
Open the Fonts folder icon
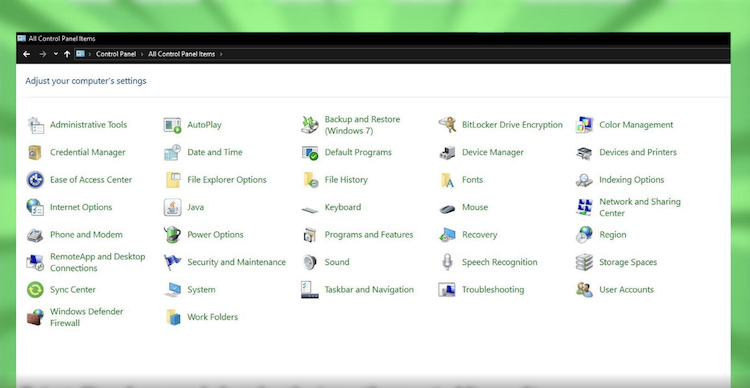pos(447,180)
